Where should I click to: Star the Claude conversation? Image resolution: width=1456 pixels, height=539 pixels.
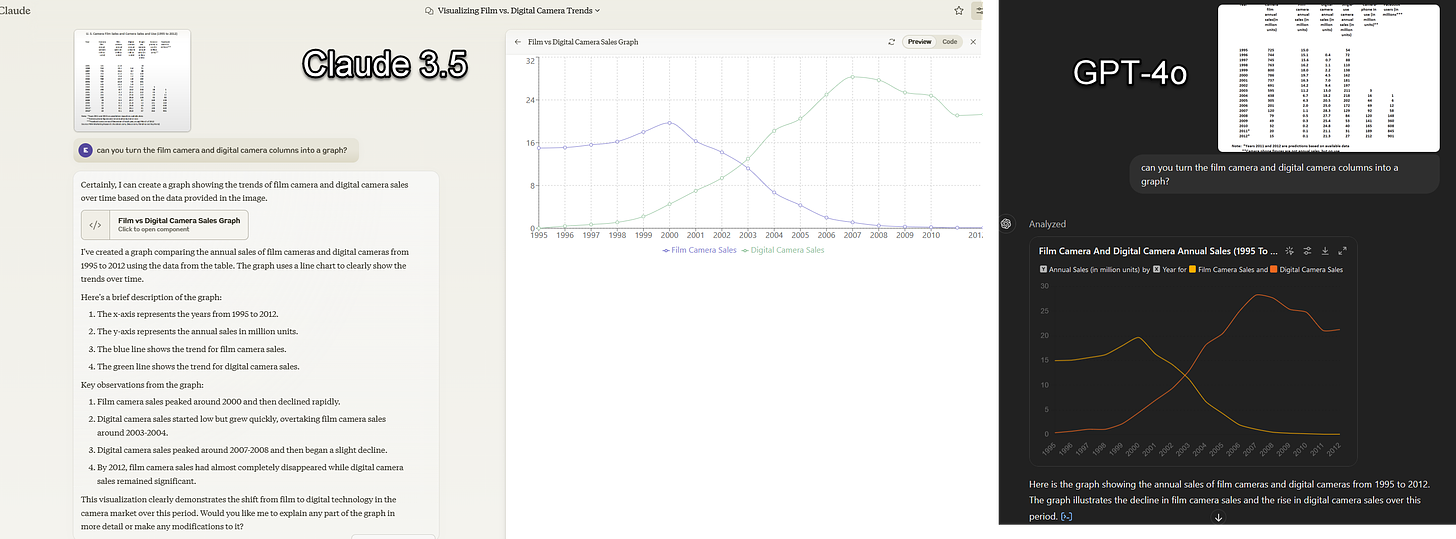tap(959, 10)
